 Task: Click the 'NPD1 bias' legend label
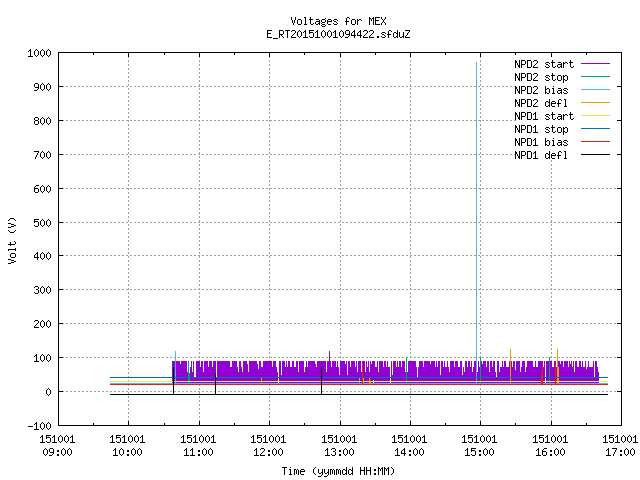541,142
